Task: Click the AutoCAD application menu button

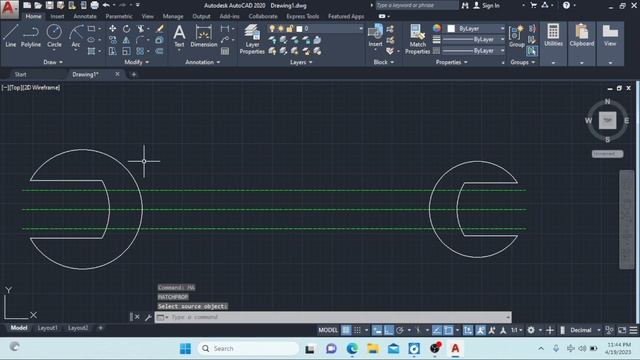Action: click(x=9, y=9)
